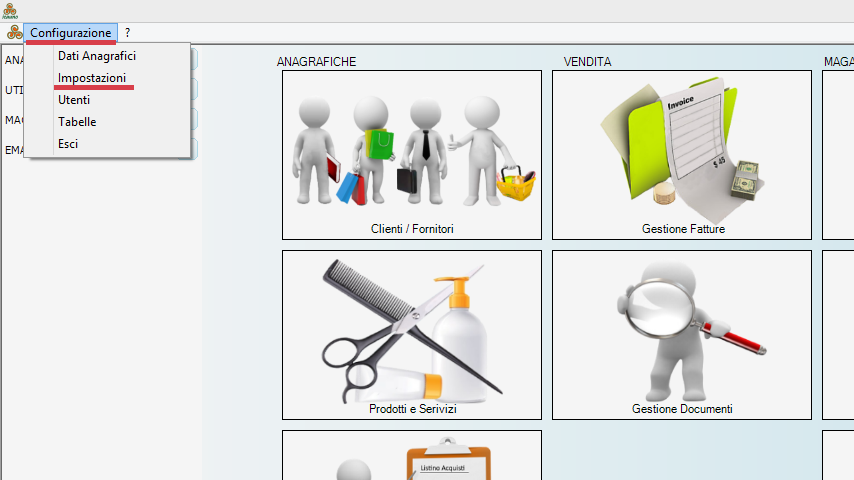The width and height of the screenshot is (854, 480).
Task: Expand the ANA... section in left sidebar
Action: (13, 60)
